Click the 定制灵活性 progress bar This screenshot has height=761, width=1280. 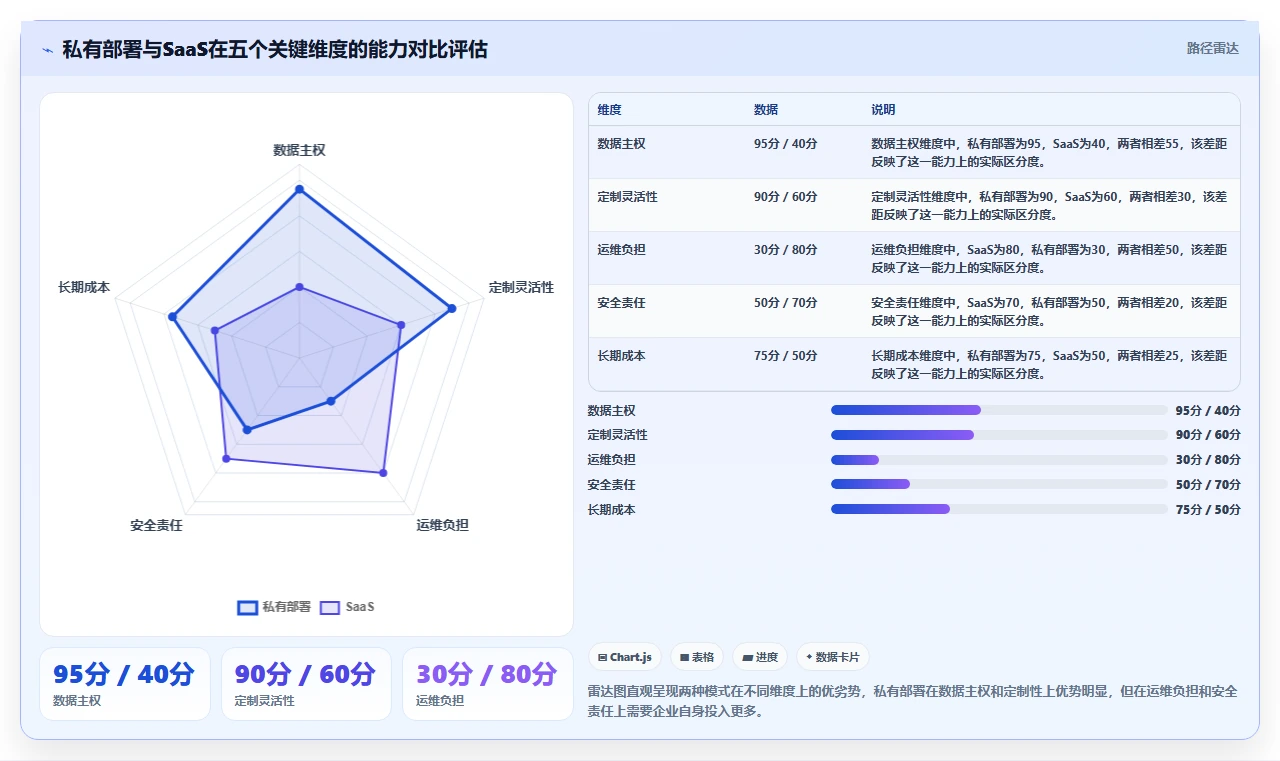[x=999, y=435]
